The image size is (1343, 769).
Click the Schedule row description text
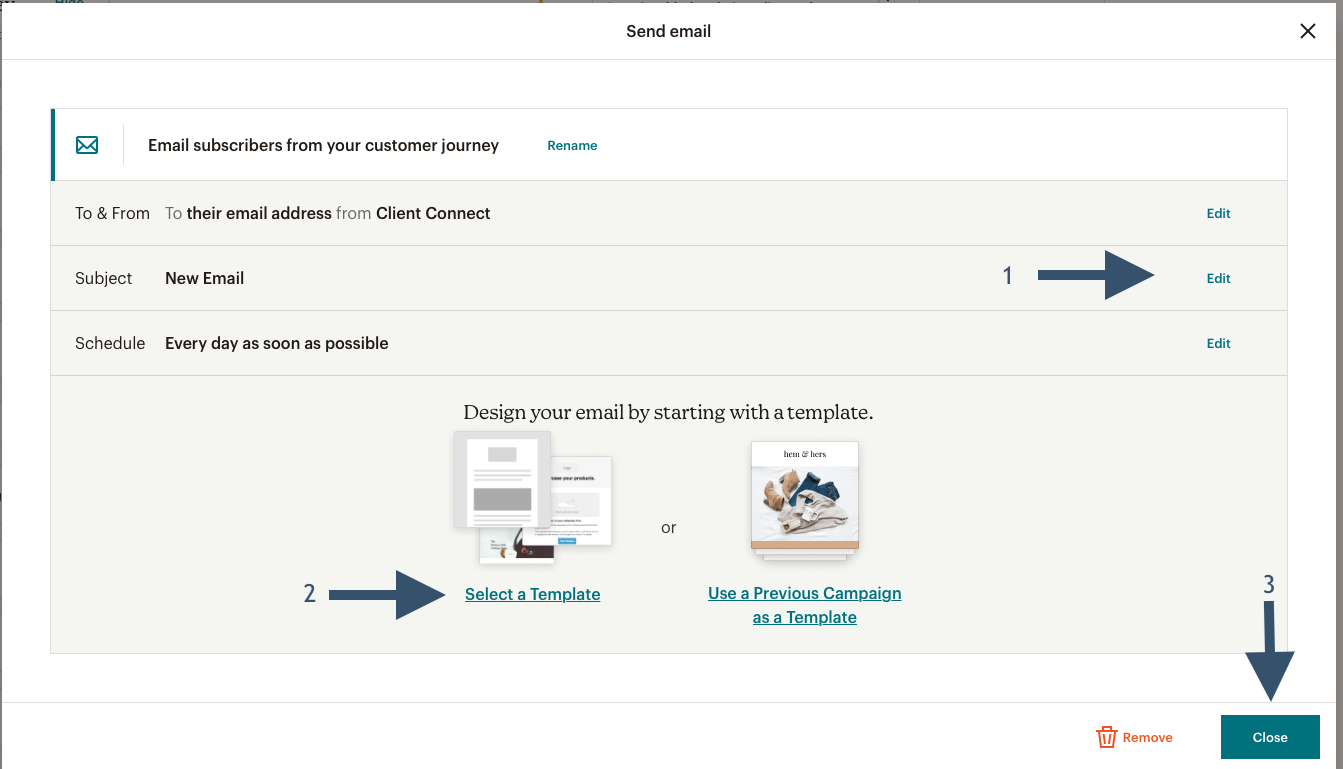click(276, 343)
